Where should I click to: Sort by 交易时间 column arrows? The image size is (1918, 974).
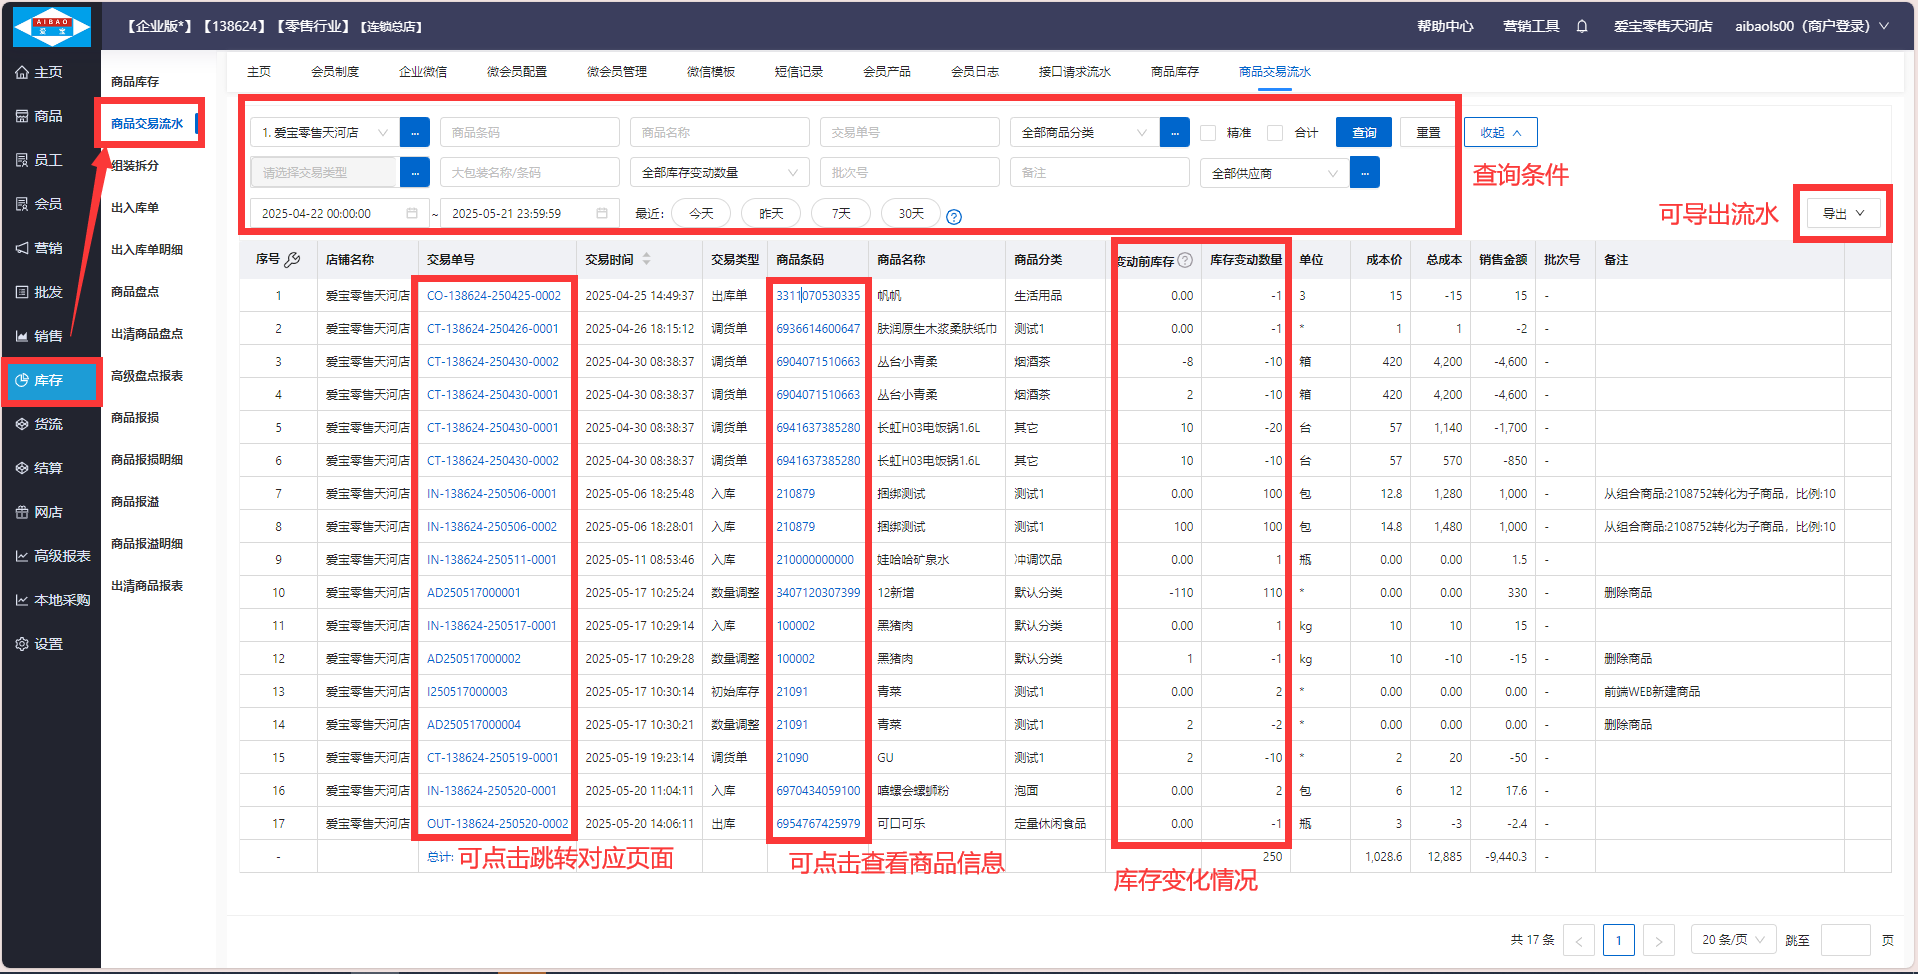pyautogui.click(x=647, y=259)
